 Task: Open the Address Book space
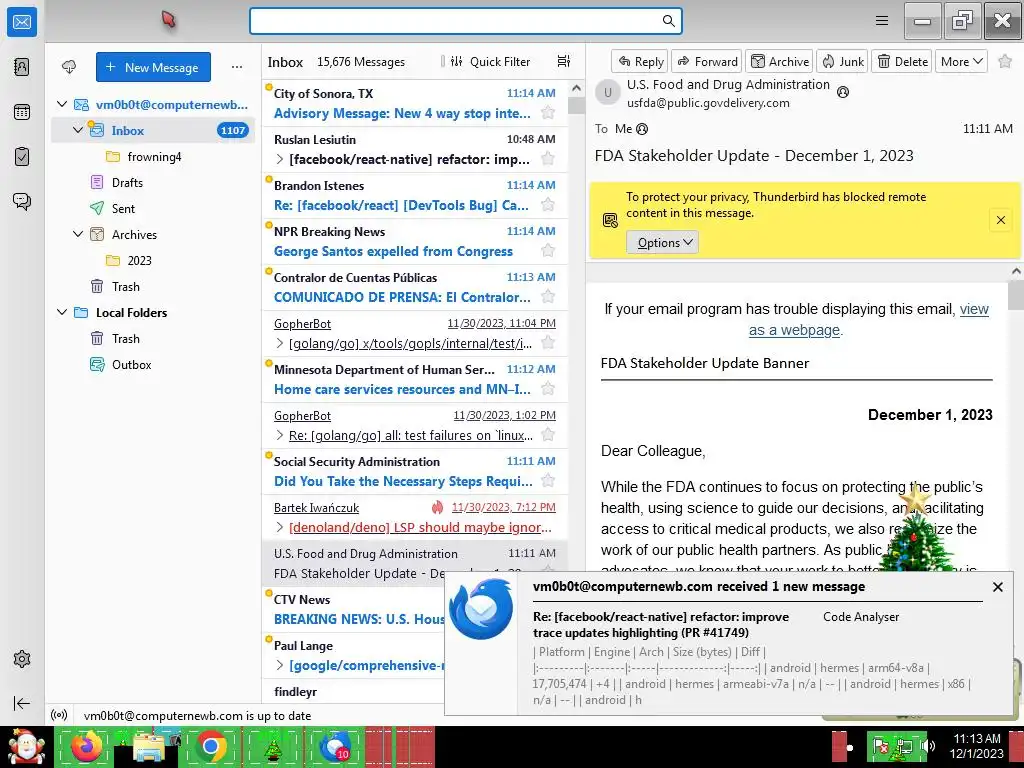click(x=22, y=67)
